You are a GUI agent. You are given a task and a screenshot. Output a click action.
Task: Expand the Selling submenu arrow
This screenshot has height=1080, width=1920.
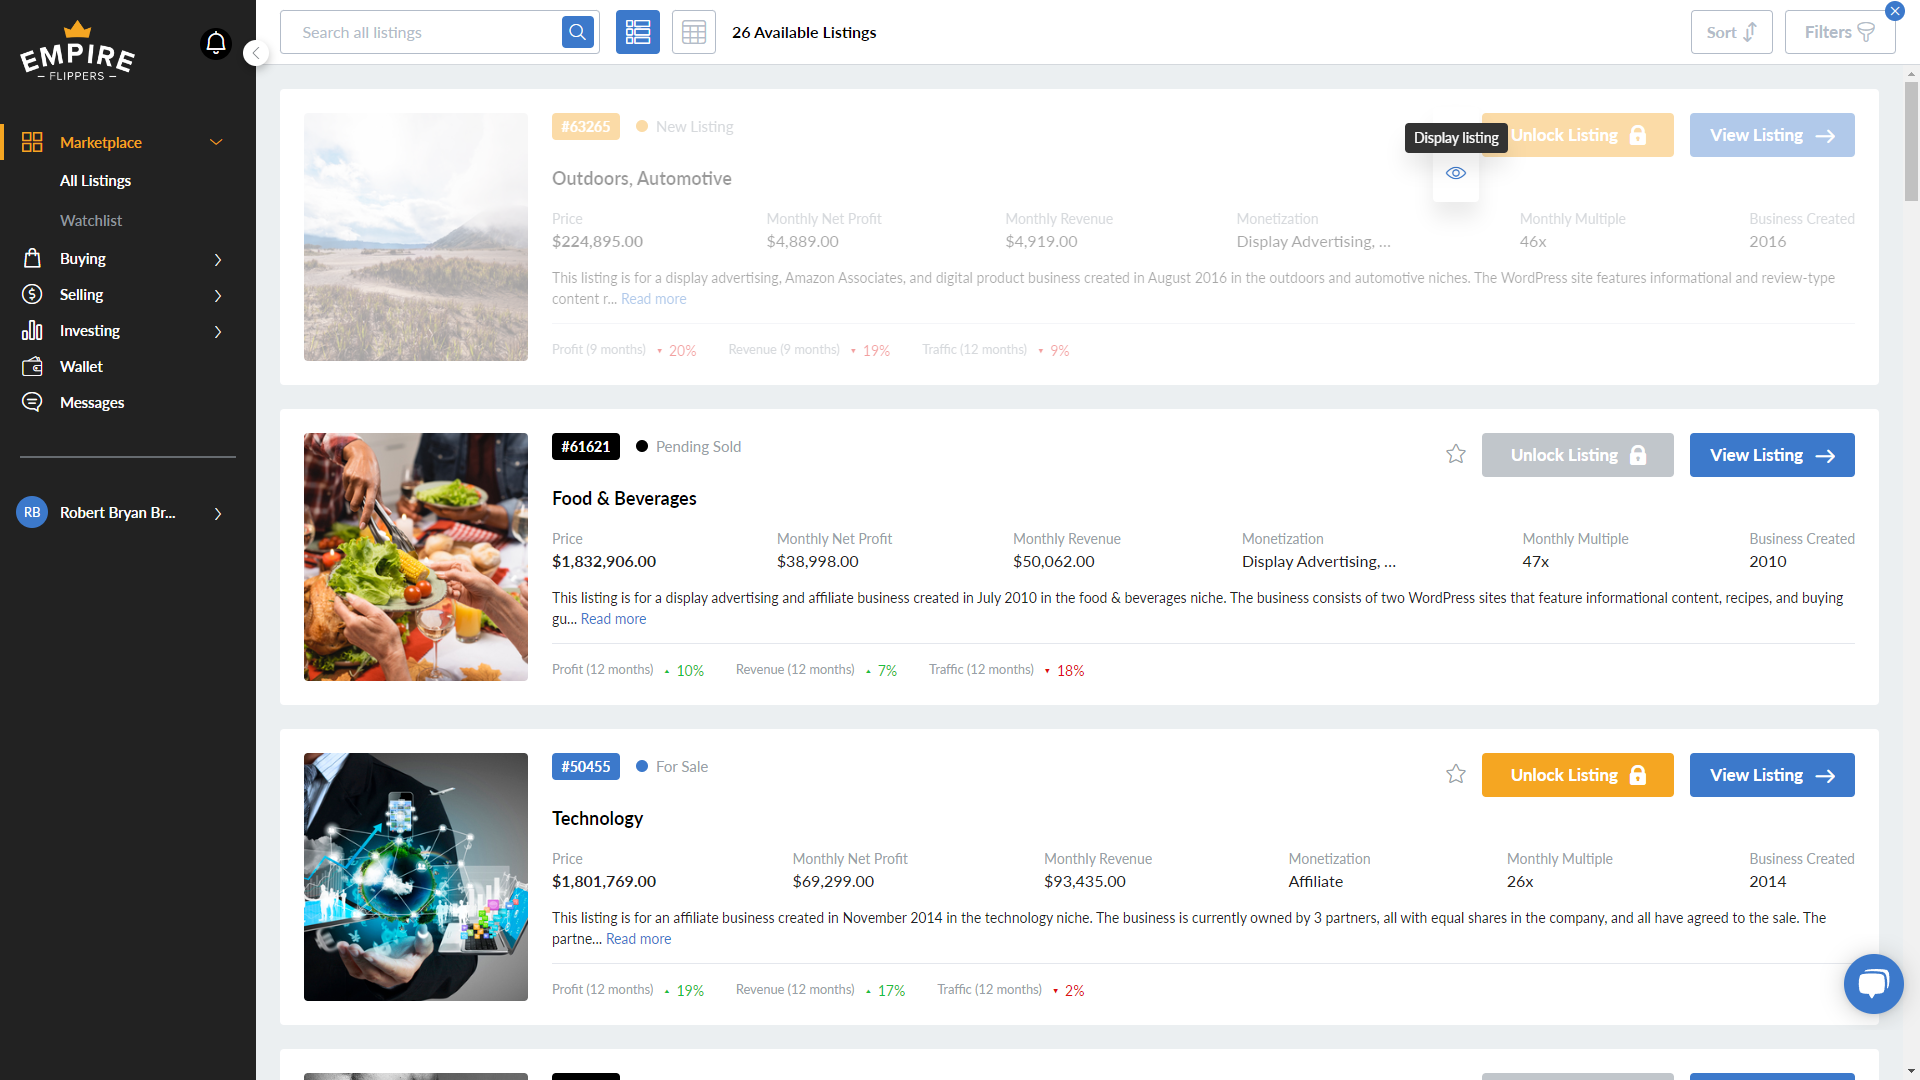tap(218, 295)
